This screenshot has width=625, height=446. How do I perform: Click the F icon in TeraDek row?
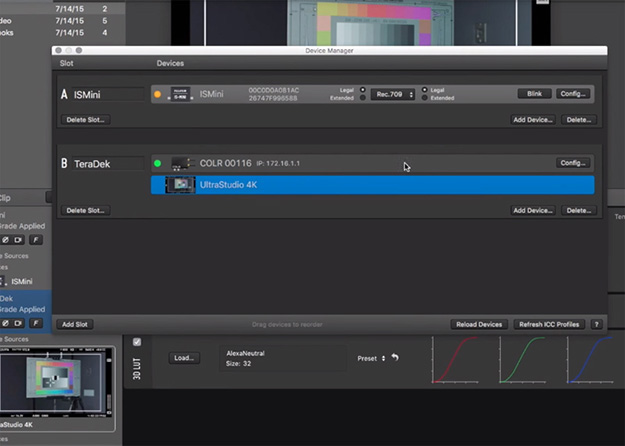pos(35,323)
